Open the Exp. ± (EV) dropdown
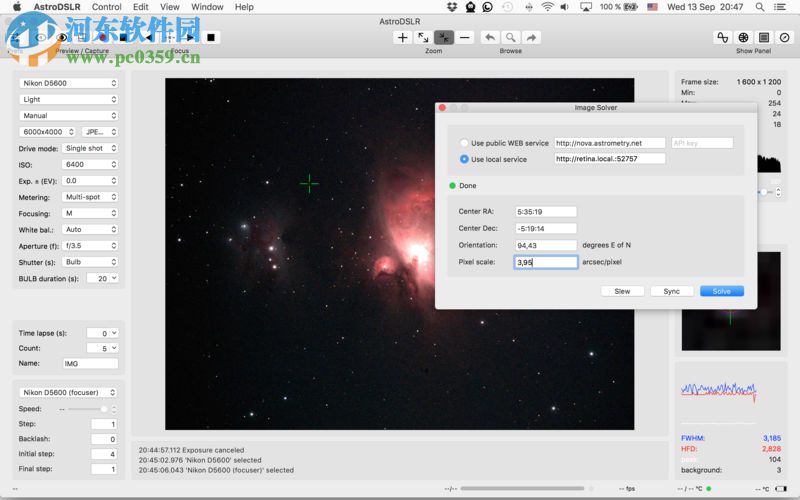This screenshot has width=800, height=500. pos(90,181)
